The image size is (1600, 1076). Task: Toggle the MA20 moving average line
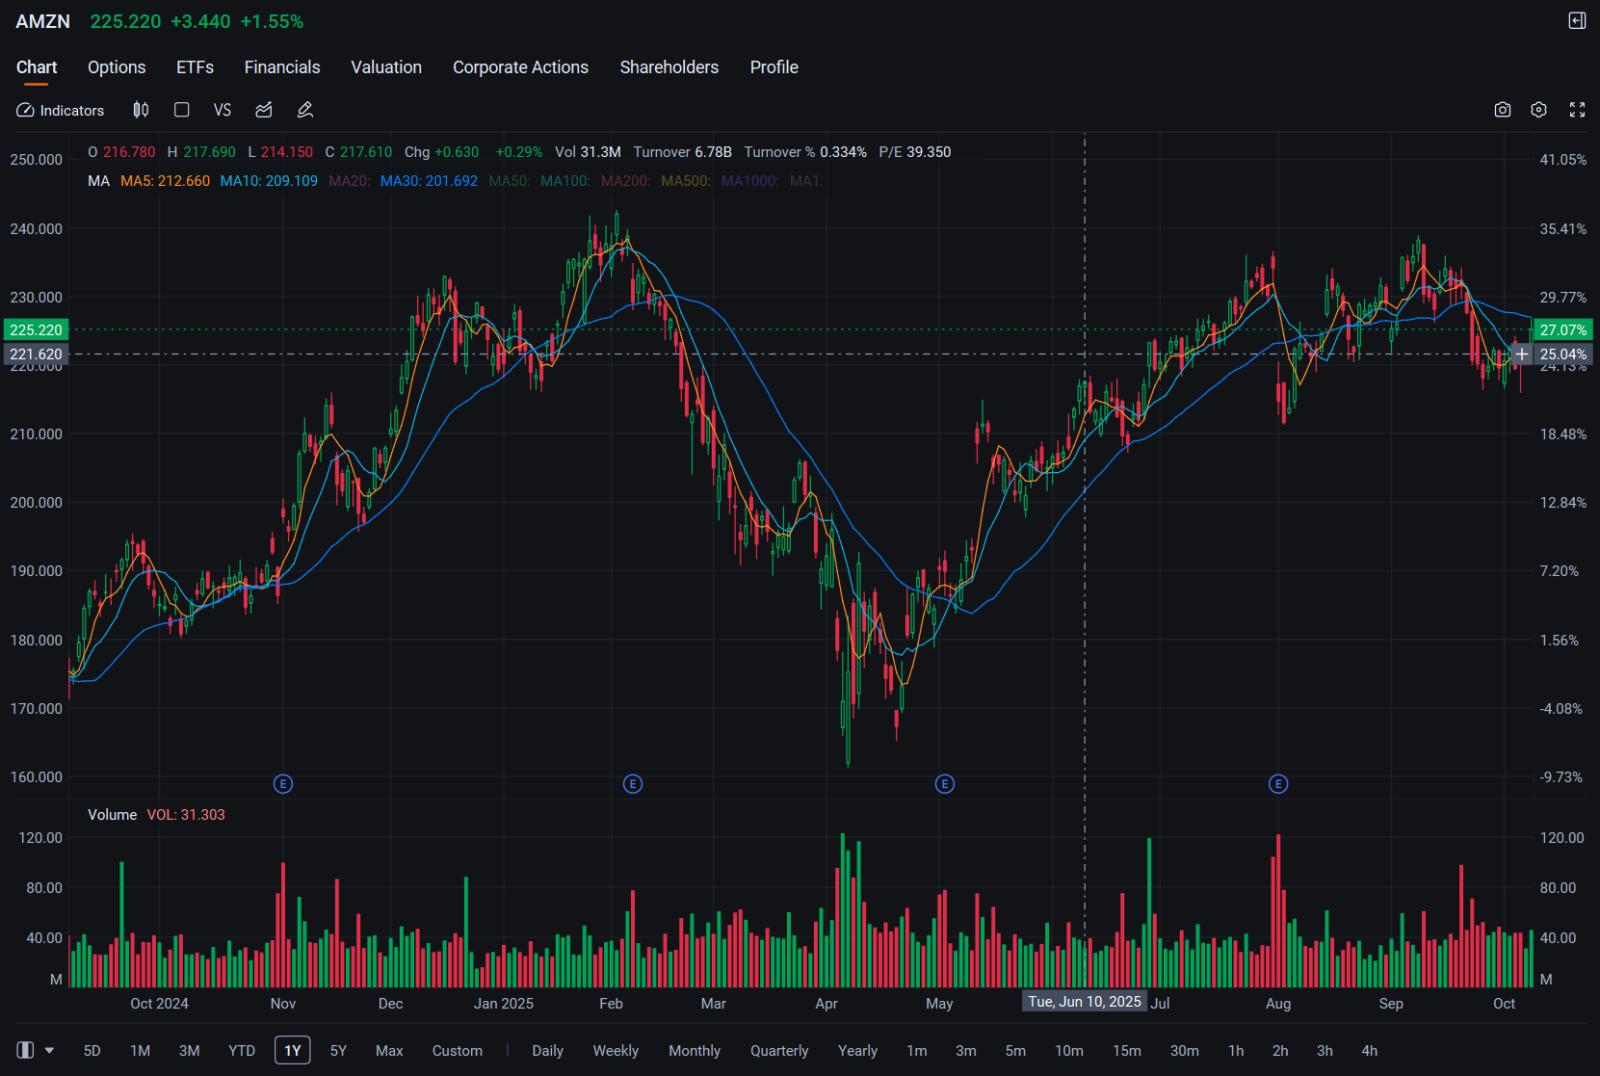tap(349, 181)
